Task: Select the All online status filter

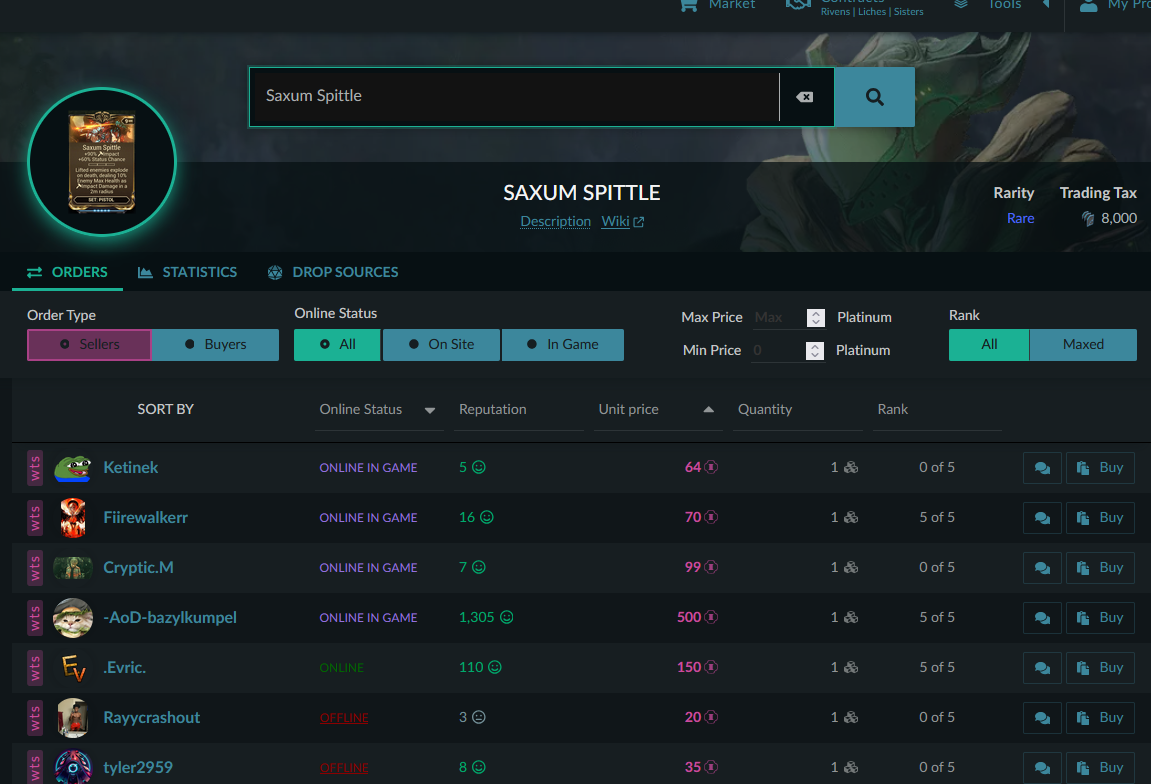Action: pos(337,344)
